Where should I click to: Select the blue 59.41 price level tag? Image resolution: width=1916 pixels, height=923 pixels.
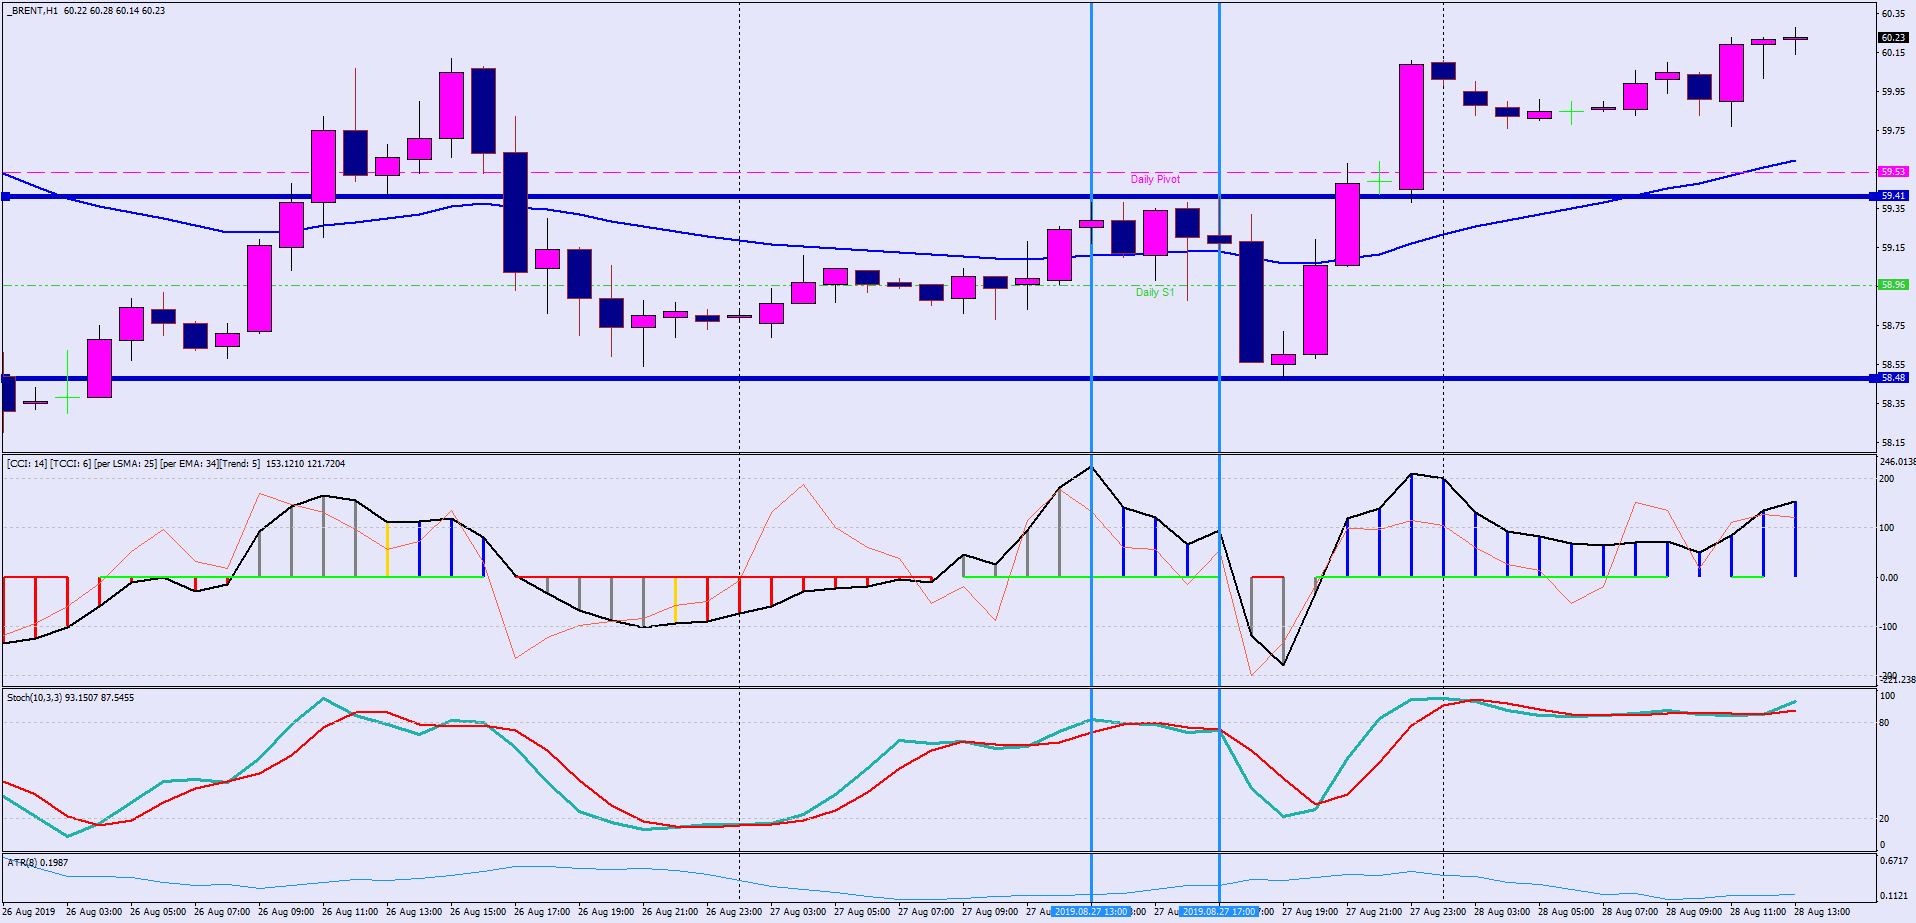(x=1893, y=196)
